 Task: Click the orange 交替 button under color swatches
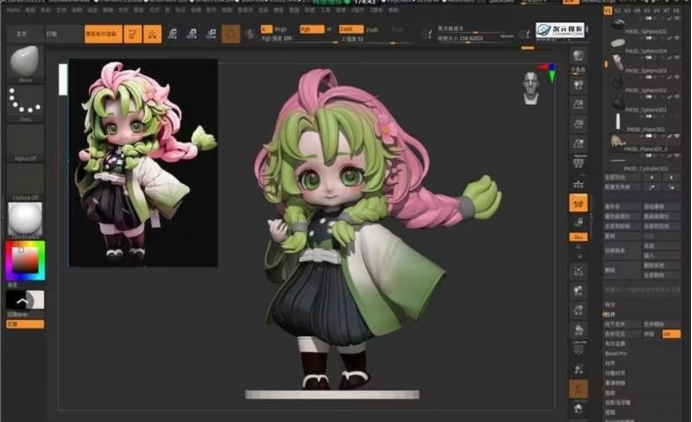coord(25,324)
